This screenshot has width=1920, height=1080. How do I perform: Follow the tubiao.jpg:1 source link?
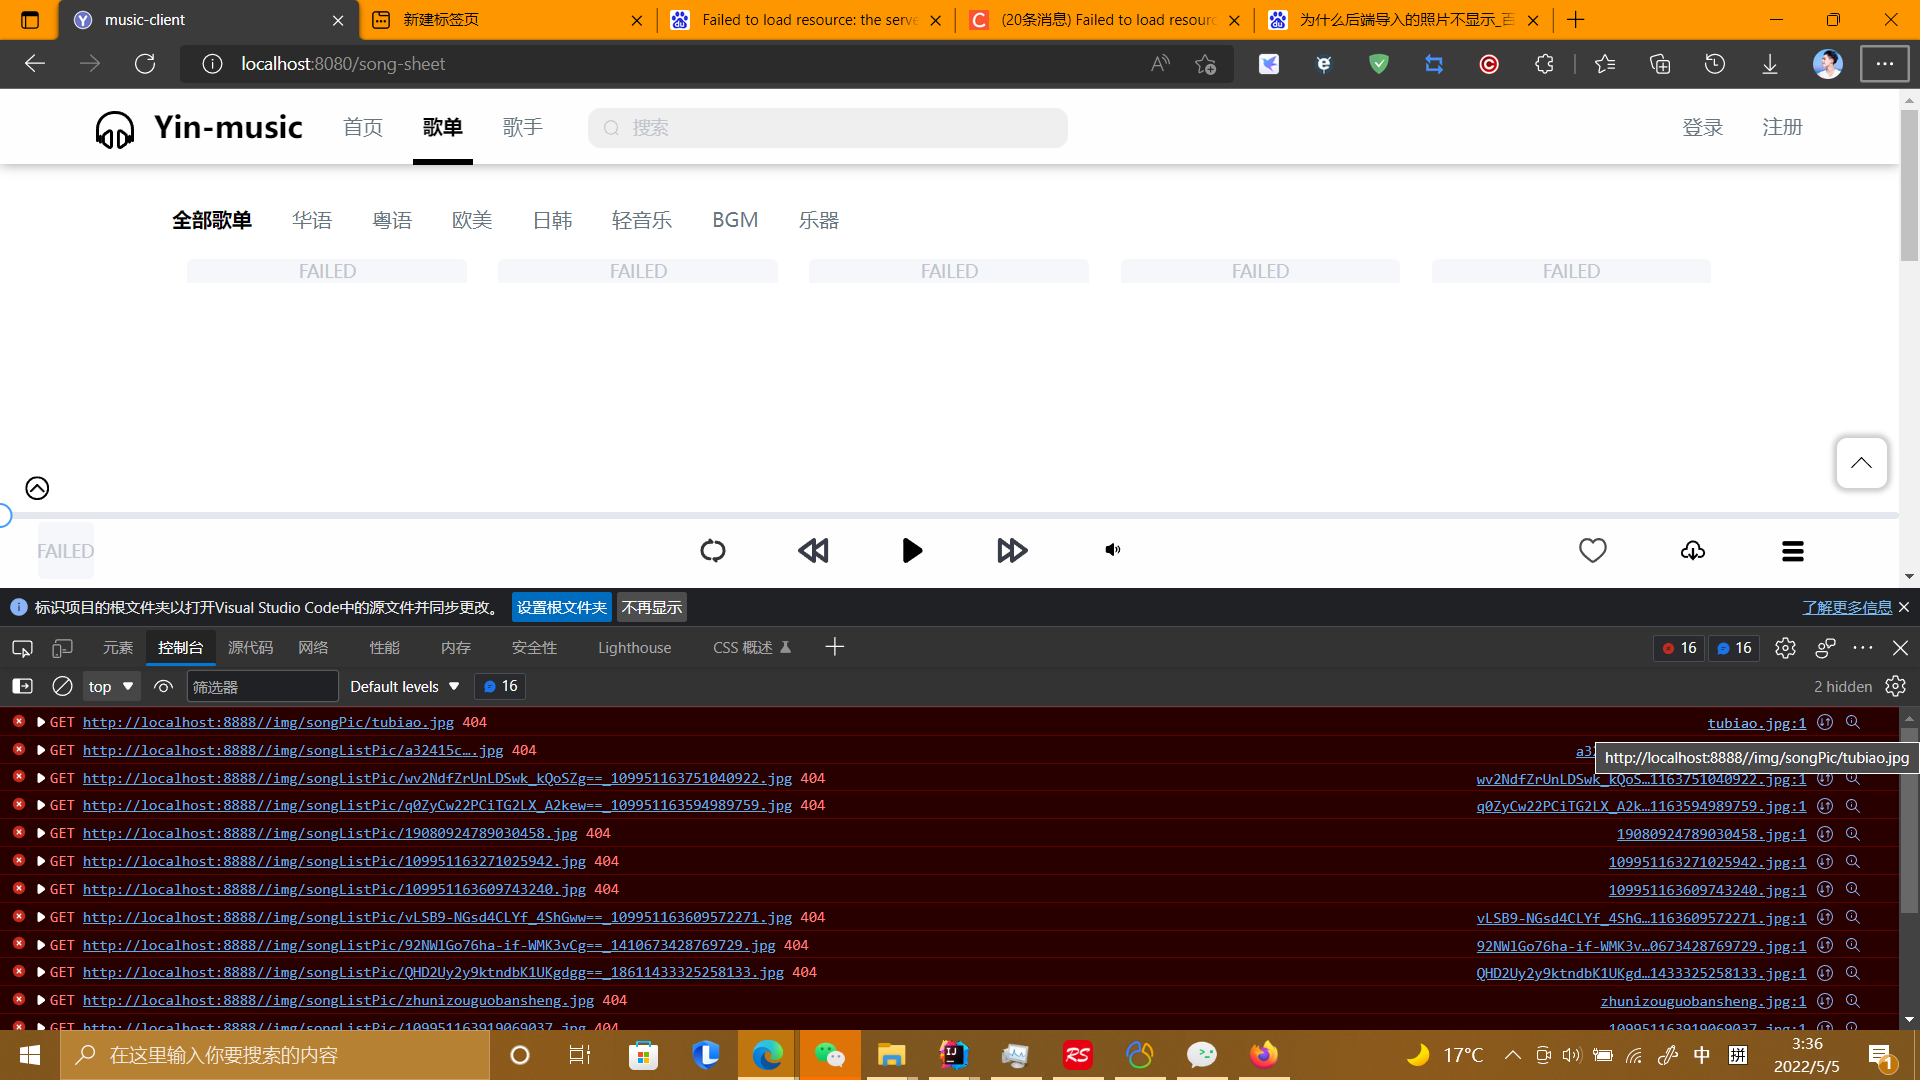(1755, 723)
